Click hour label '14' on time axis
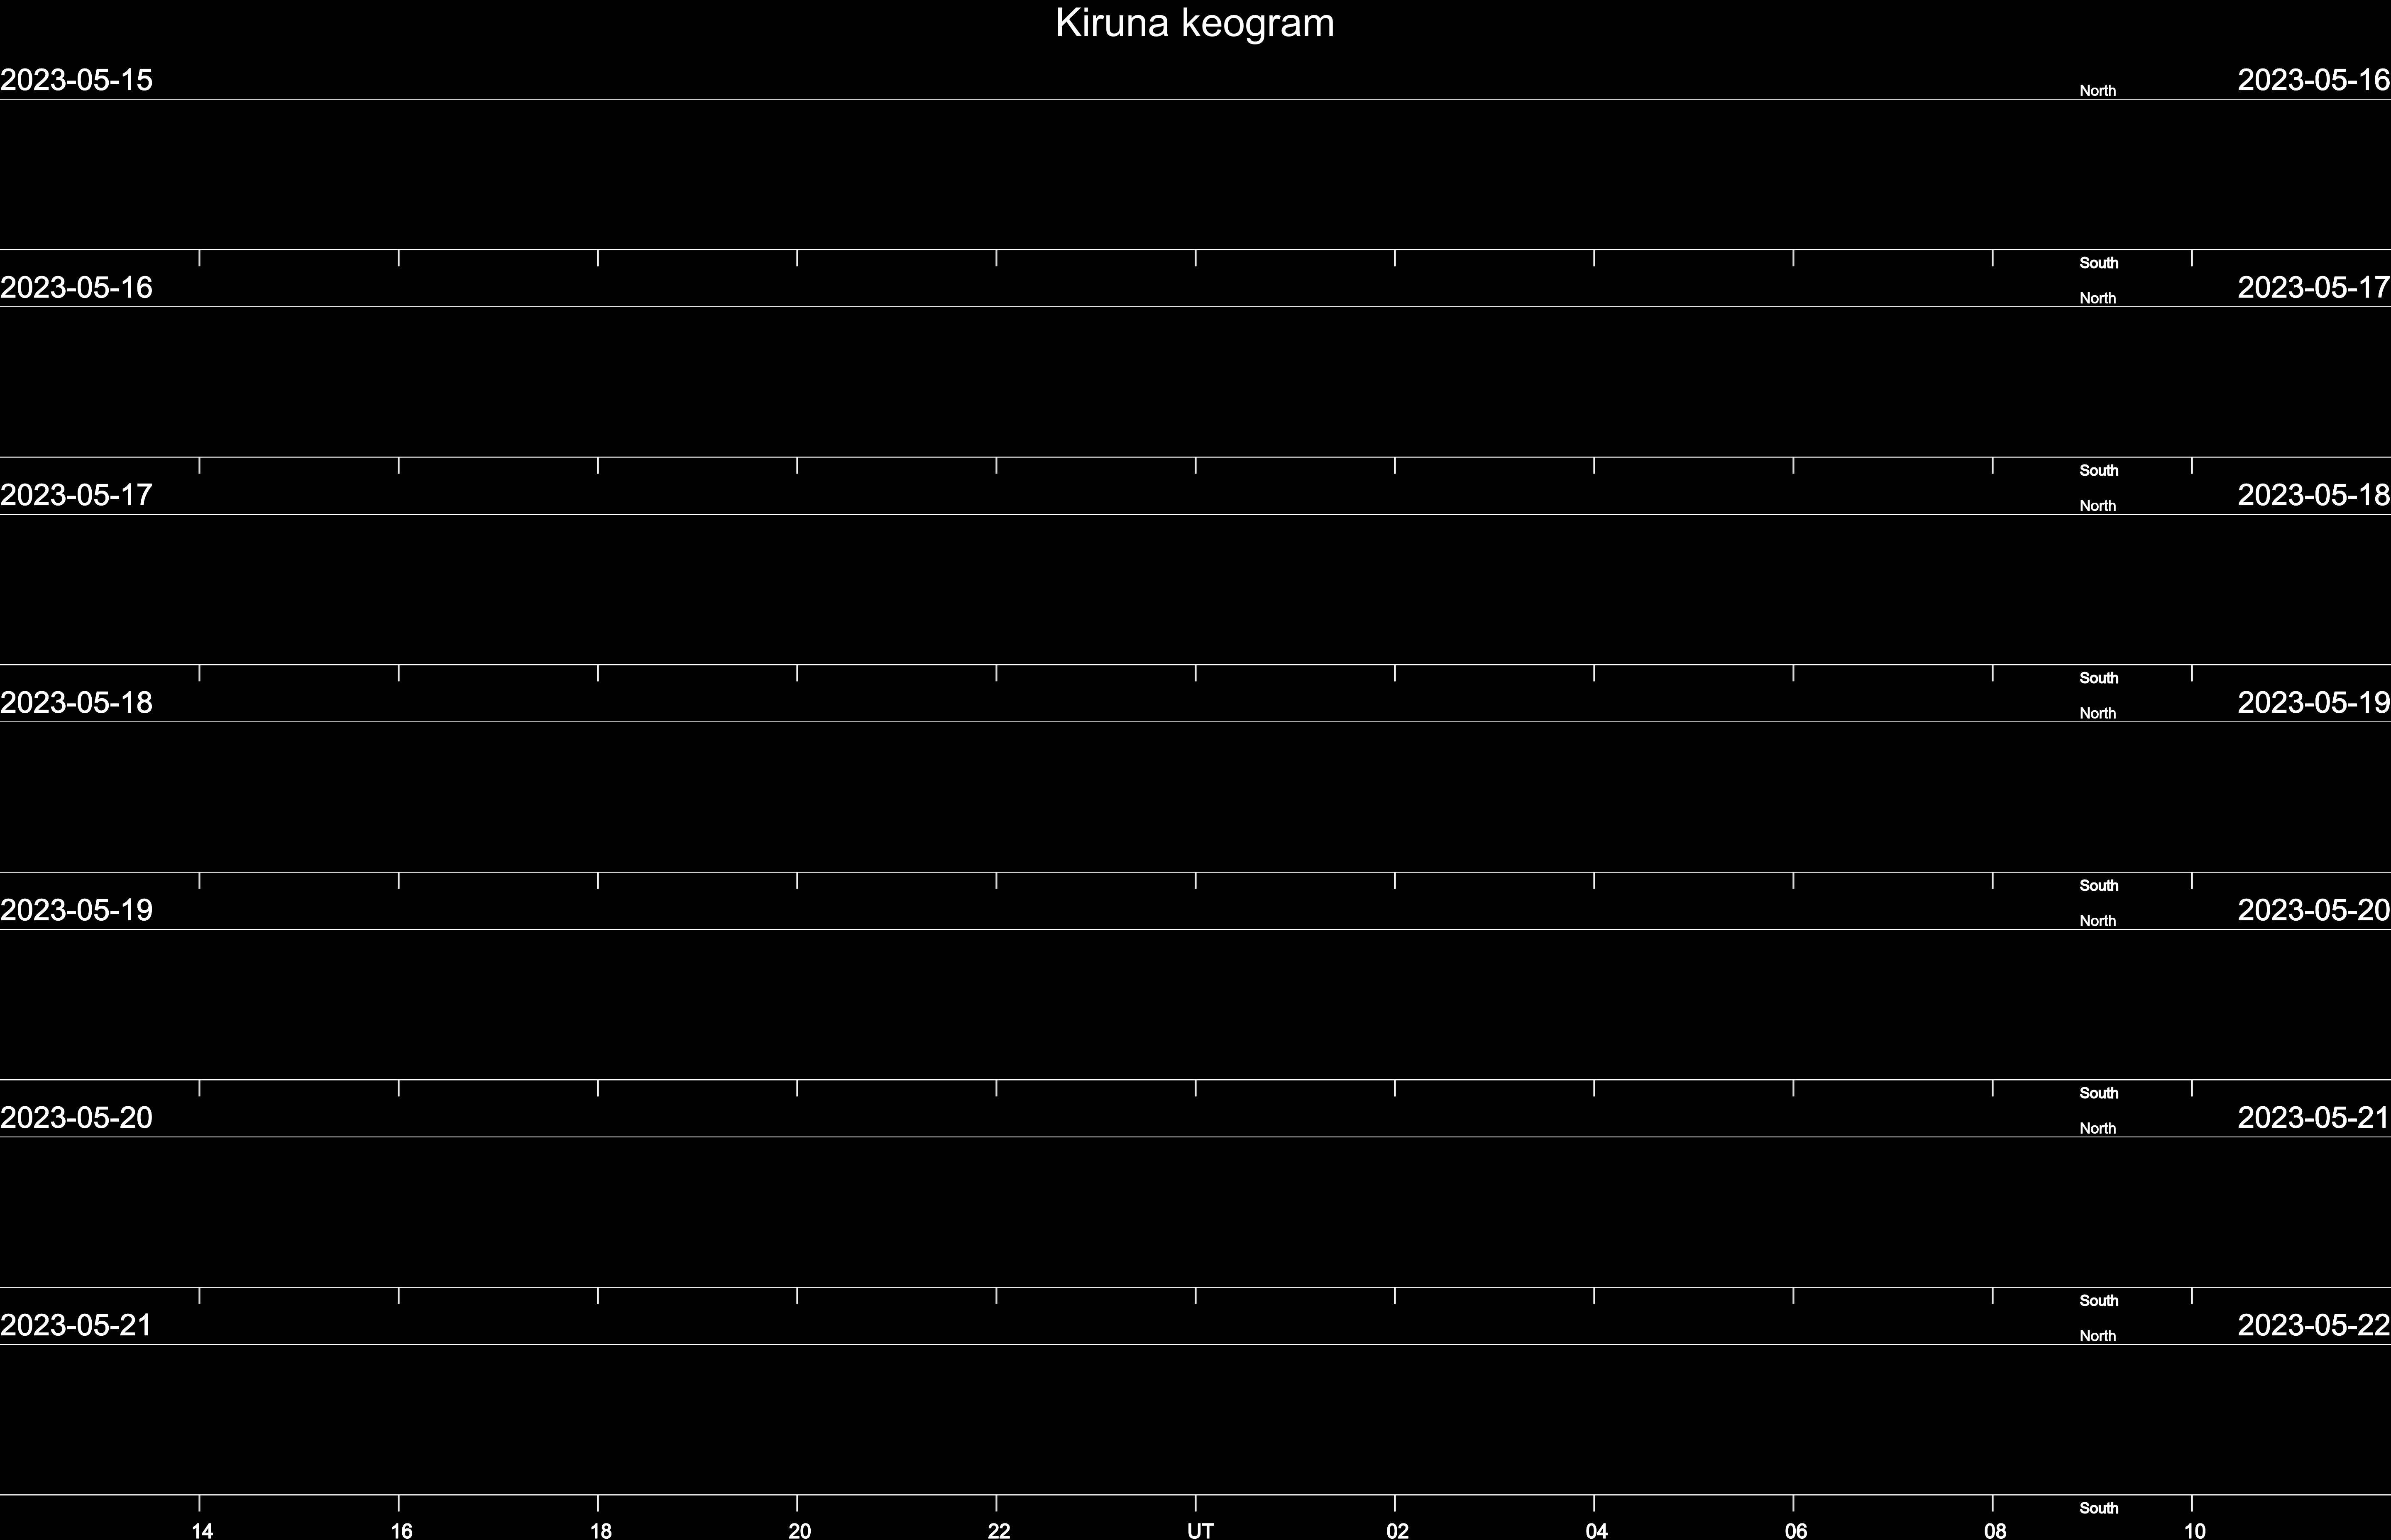The width and height of the screenshot is (2391, 1540). click(x=202, y=1530)
